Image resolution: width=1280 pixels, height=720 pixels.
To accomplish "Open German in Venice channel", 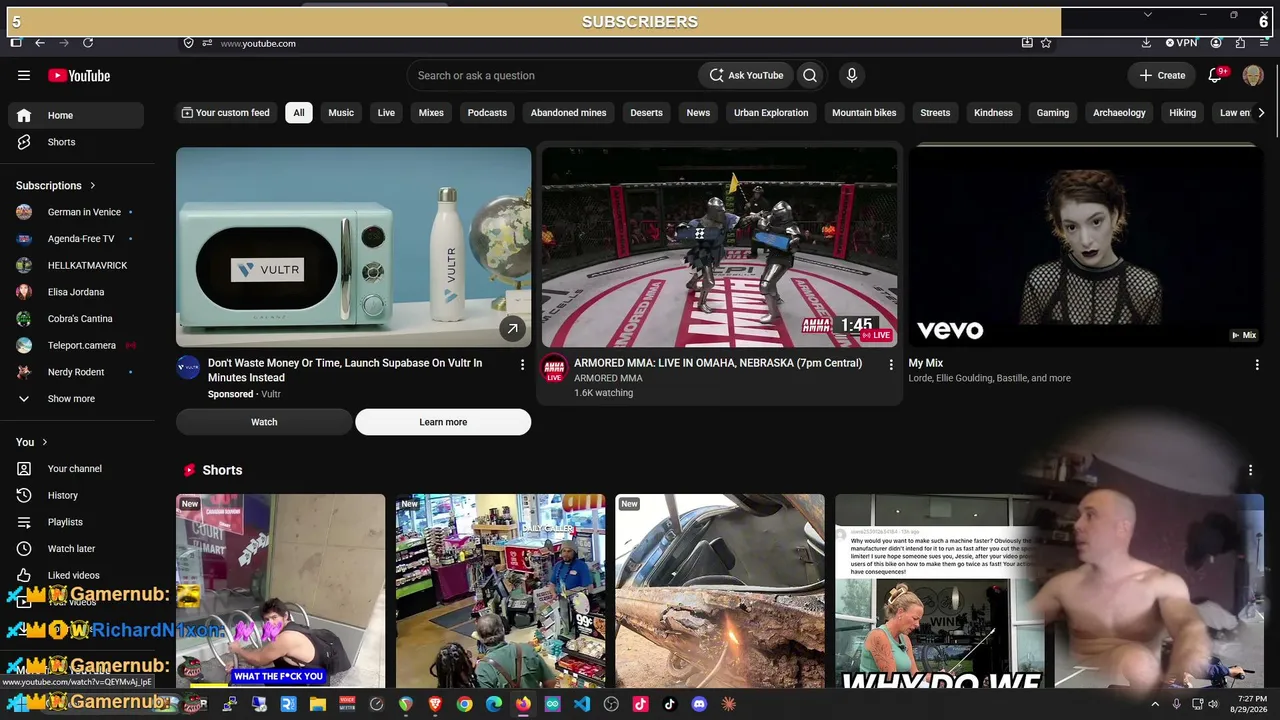I will pos(76,212).
